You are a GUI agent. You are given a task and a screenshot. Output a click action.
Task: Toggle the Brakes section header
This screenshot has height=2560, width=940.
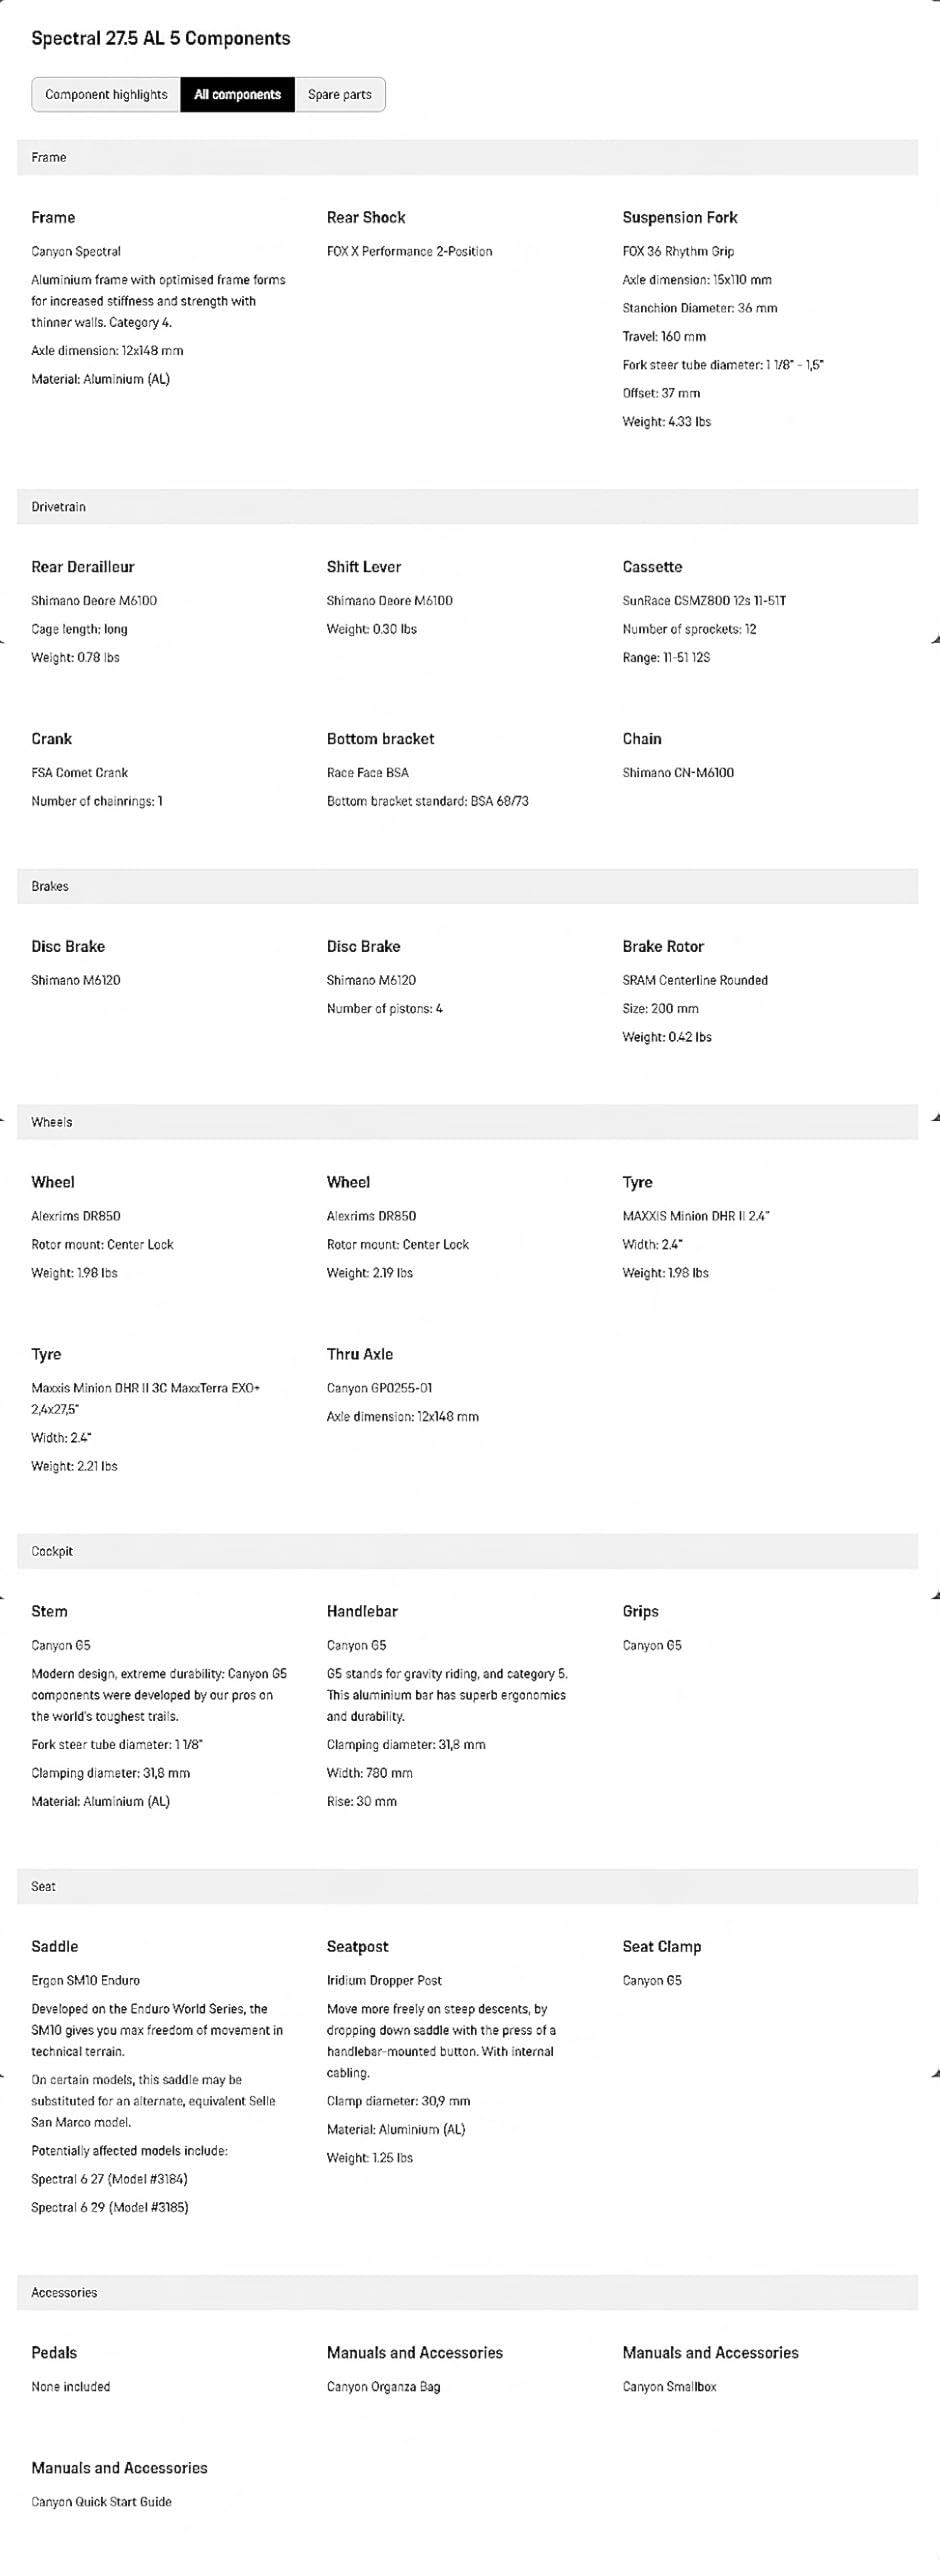click(x=467, y=887)
